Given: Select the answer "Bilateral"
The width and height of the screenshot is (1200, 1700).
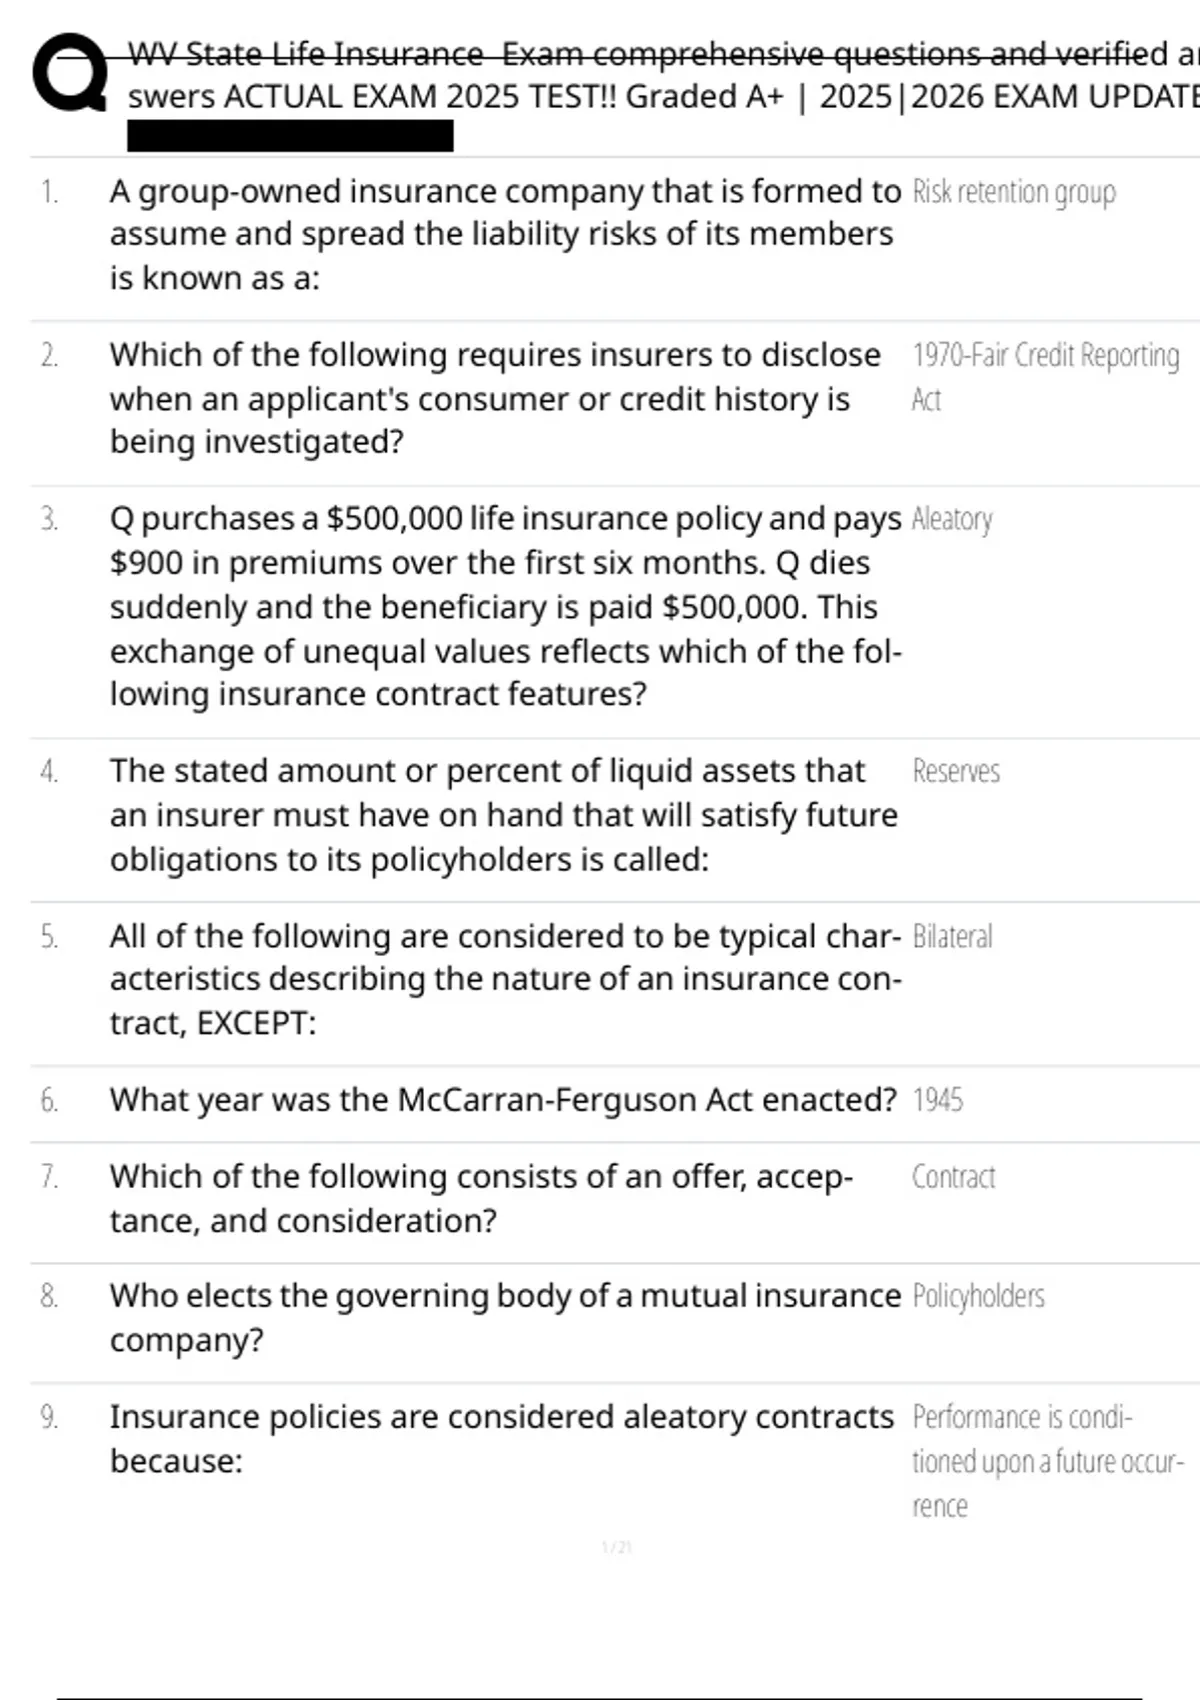Looking at the screenshot, I should [952, 937].
